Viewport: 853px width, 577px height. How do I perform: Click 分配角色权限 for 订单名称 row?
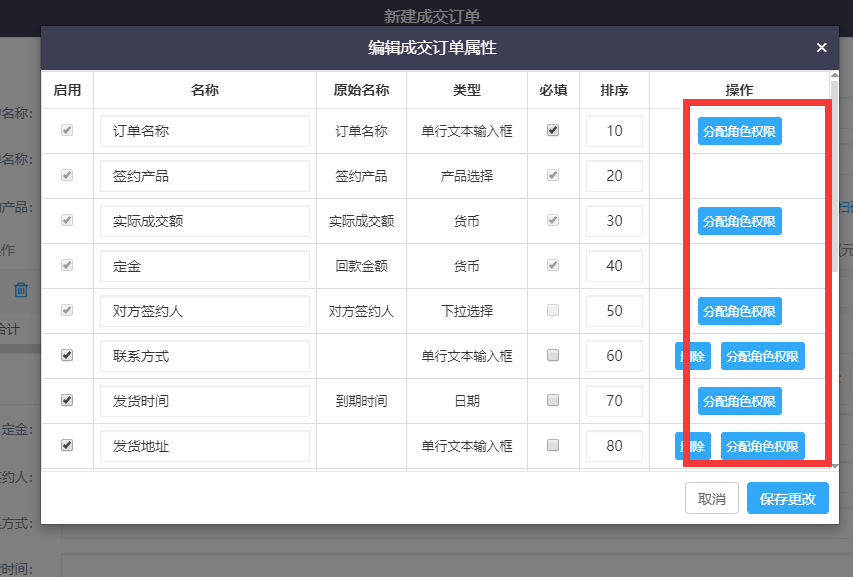pos(739,131)
